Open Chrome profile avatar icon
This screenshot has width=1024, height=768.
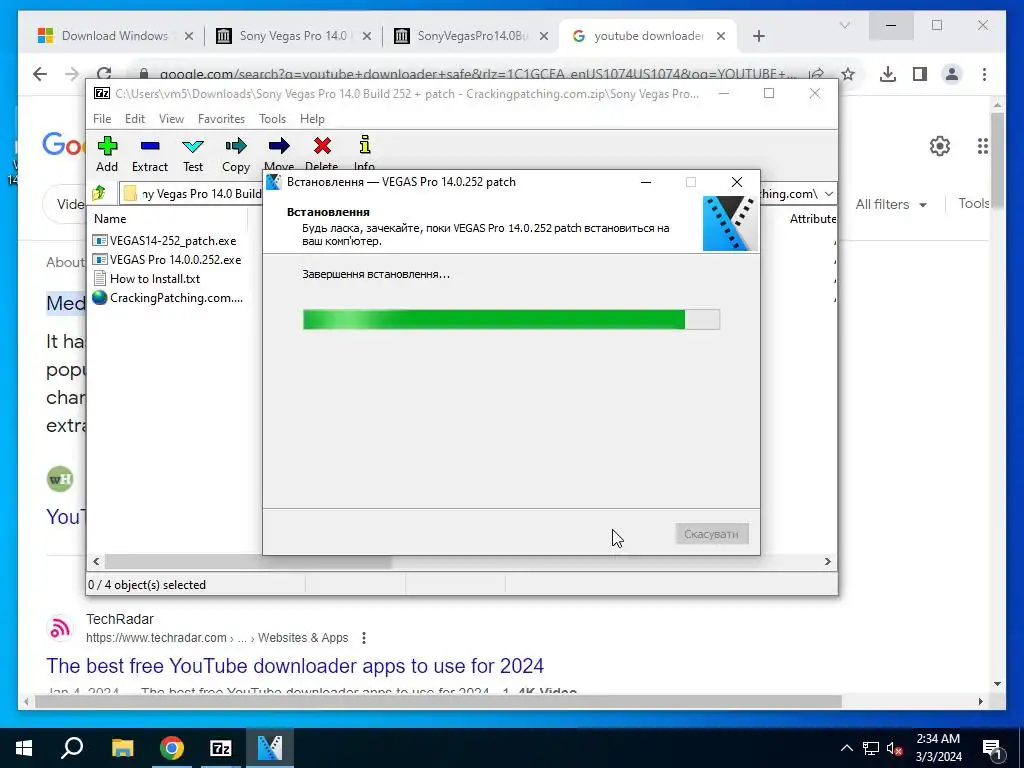pos(952,74)
